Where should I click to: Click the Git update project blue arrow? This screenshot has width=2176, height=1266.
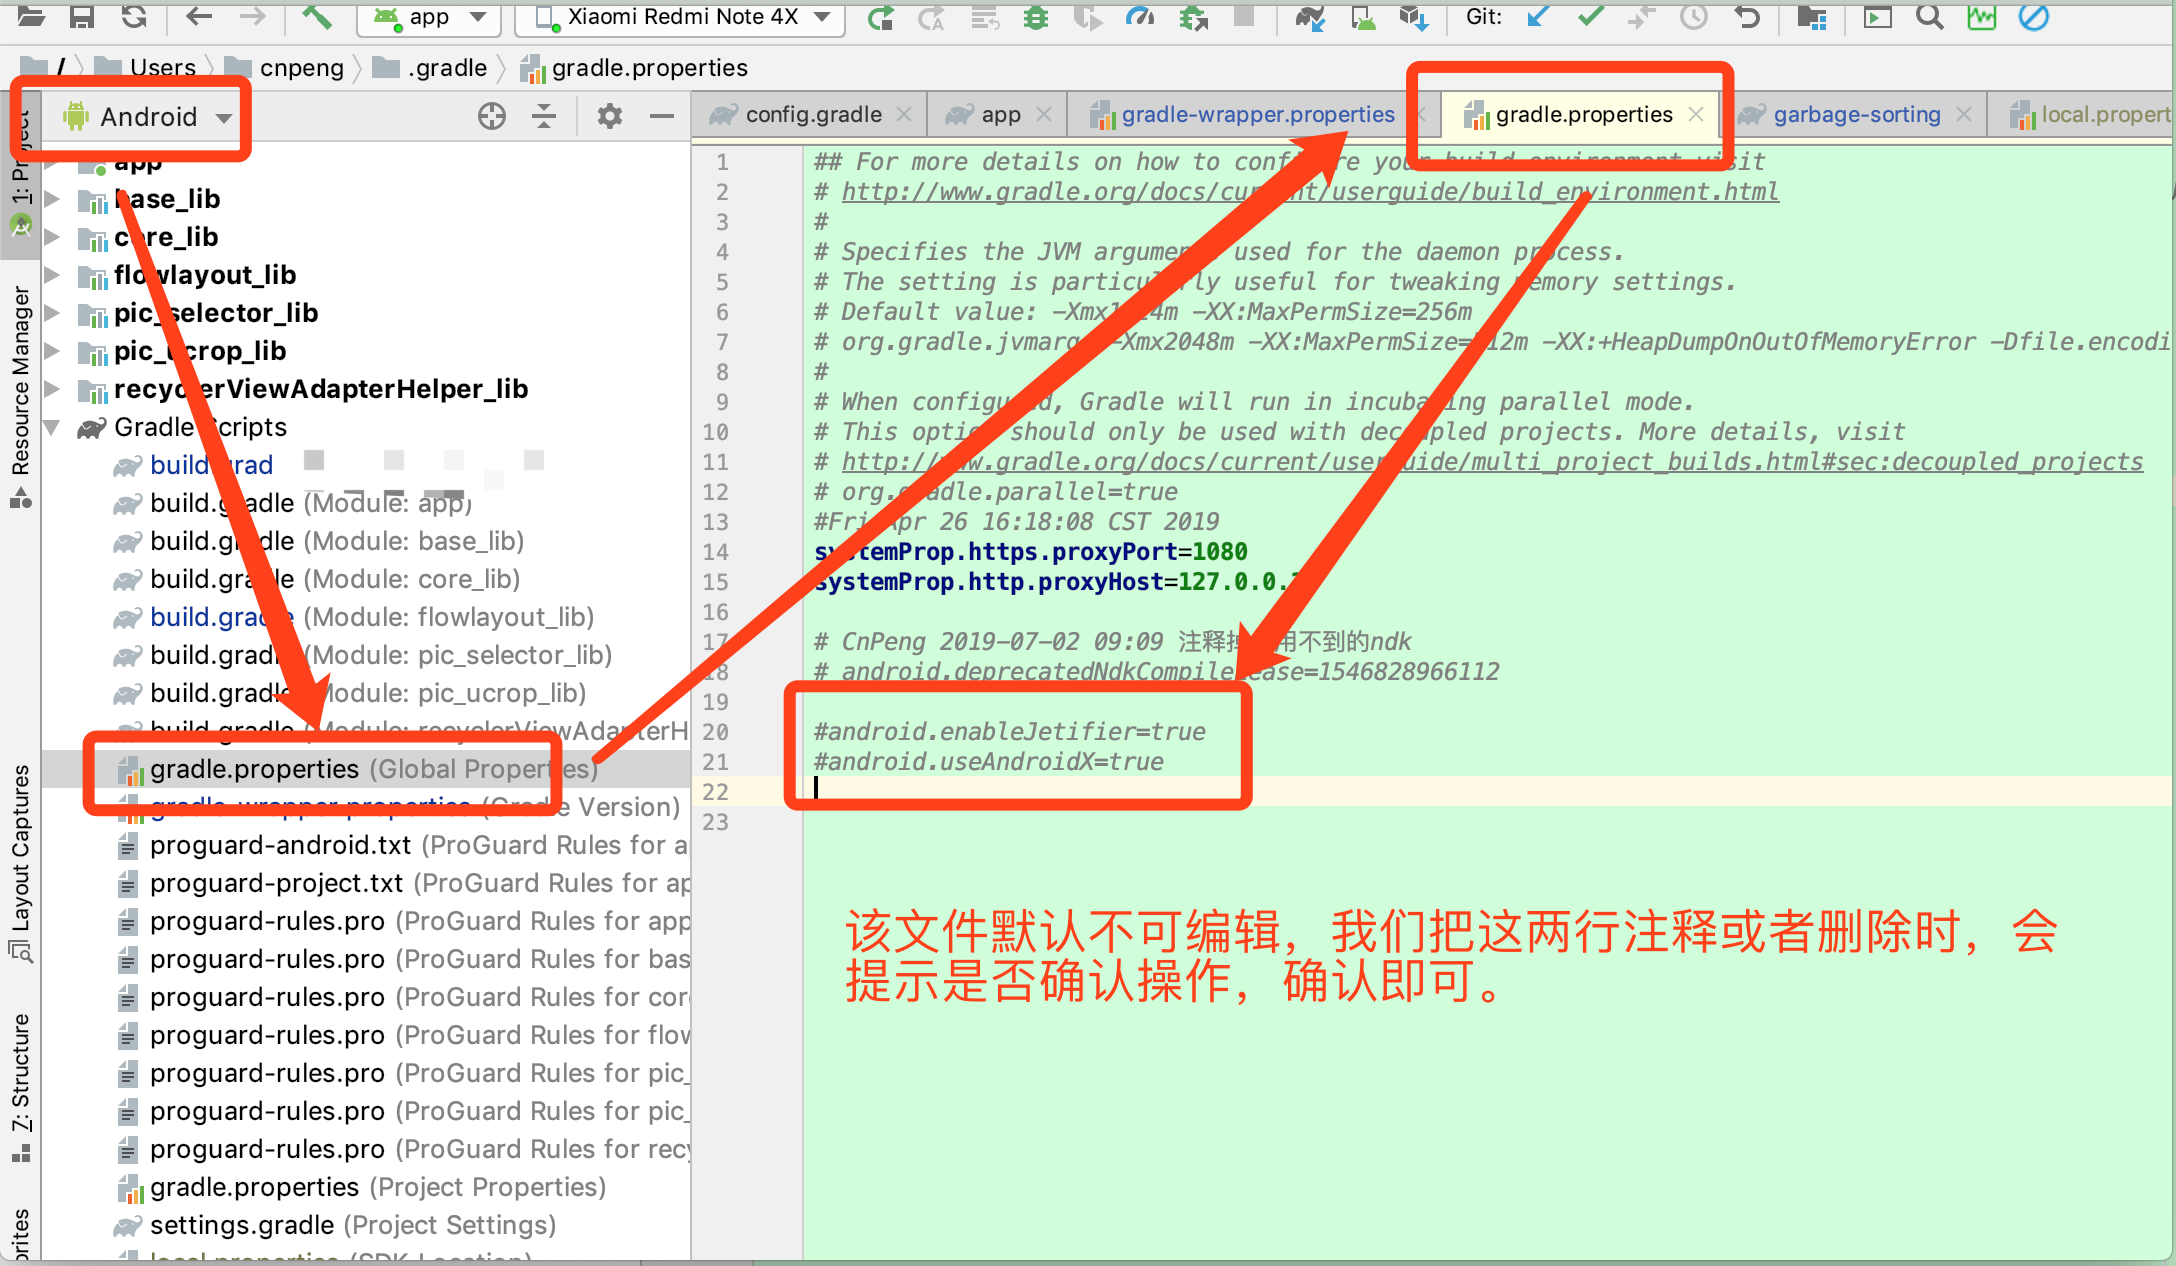(1538, 16)
